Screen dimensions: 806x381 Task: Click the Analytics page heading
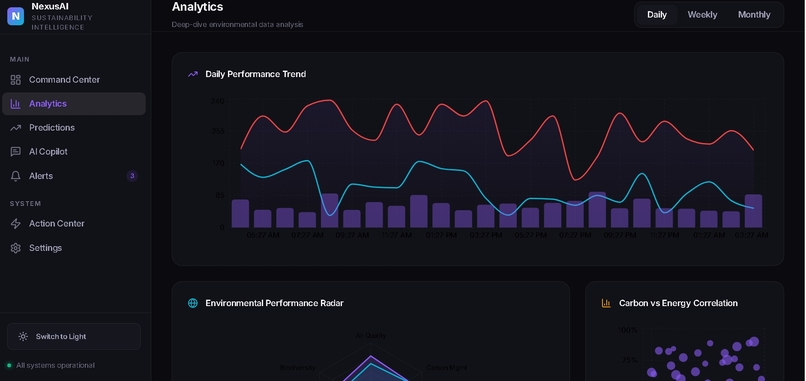(x=197, y=7)
